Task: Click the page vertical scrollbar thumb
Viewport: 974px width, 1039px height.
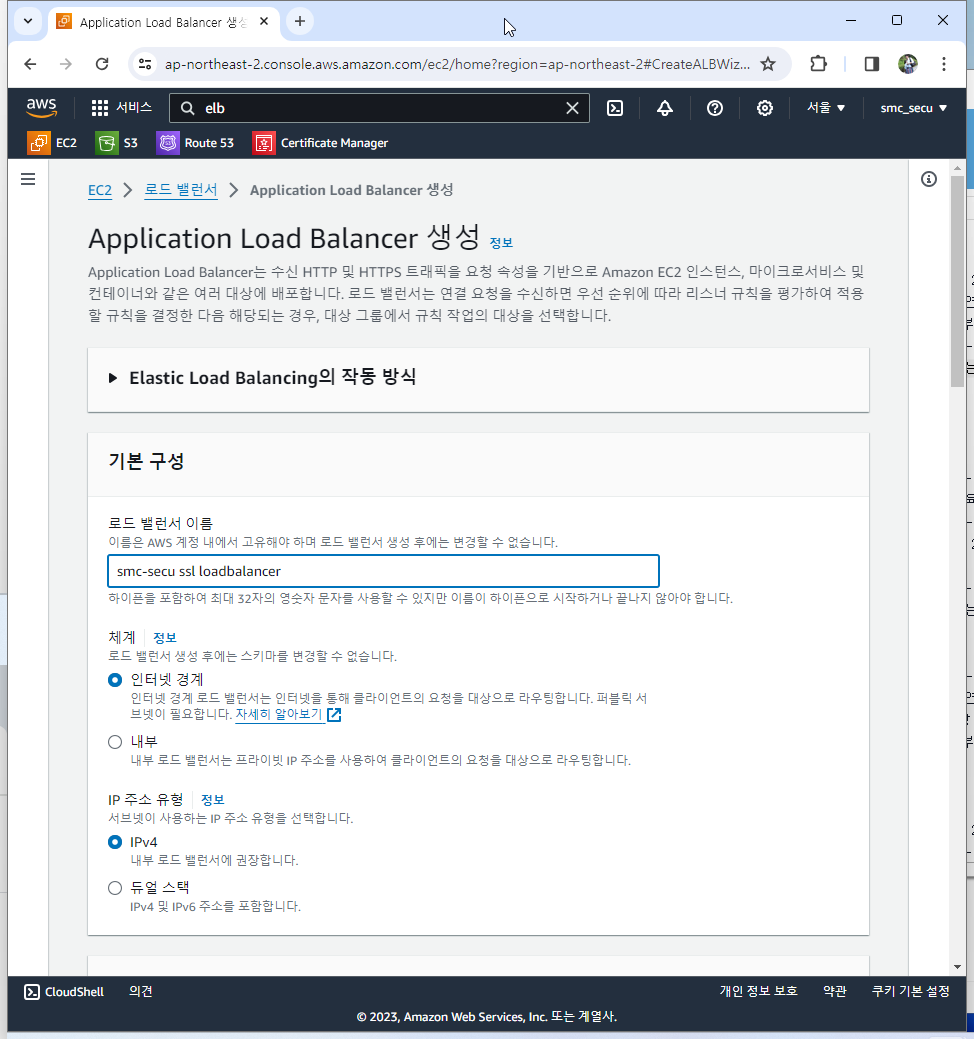Action: pyautogui.click(x=957, y=282)
